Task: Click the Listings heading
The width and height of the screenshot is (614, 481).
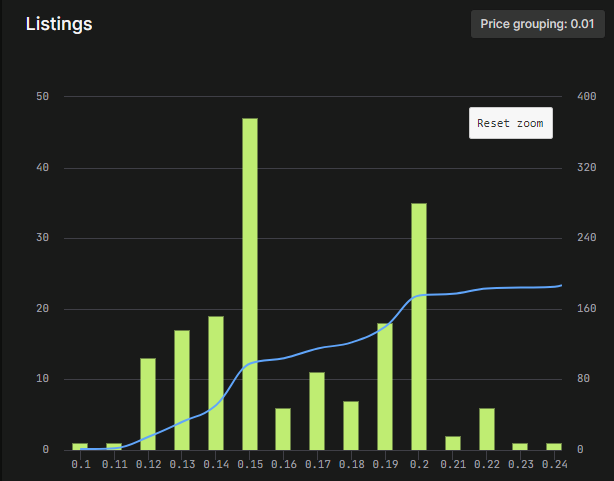Action: 59,24
